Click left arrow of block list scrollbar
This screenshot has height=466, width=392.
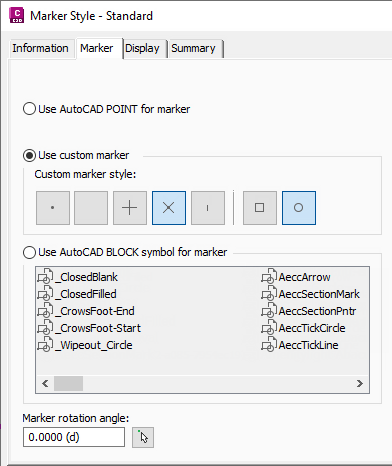coord(45,383)
